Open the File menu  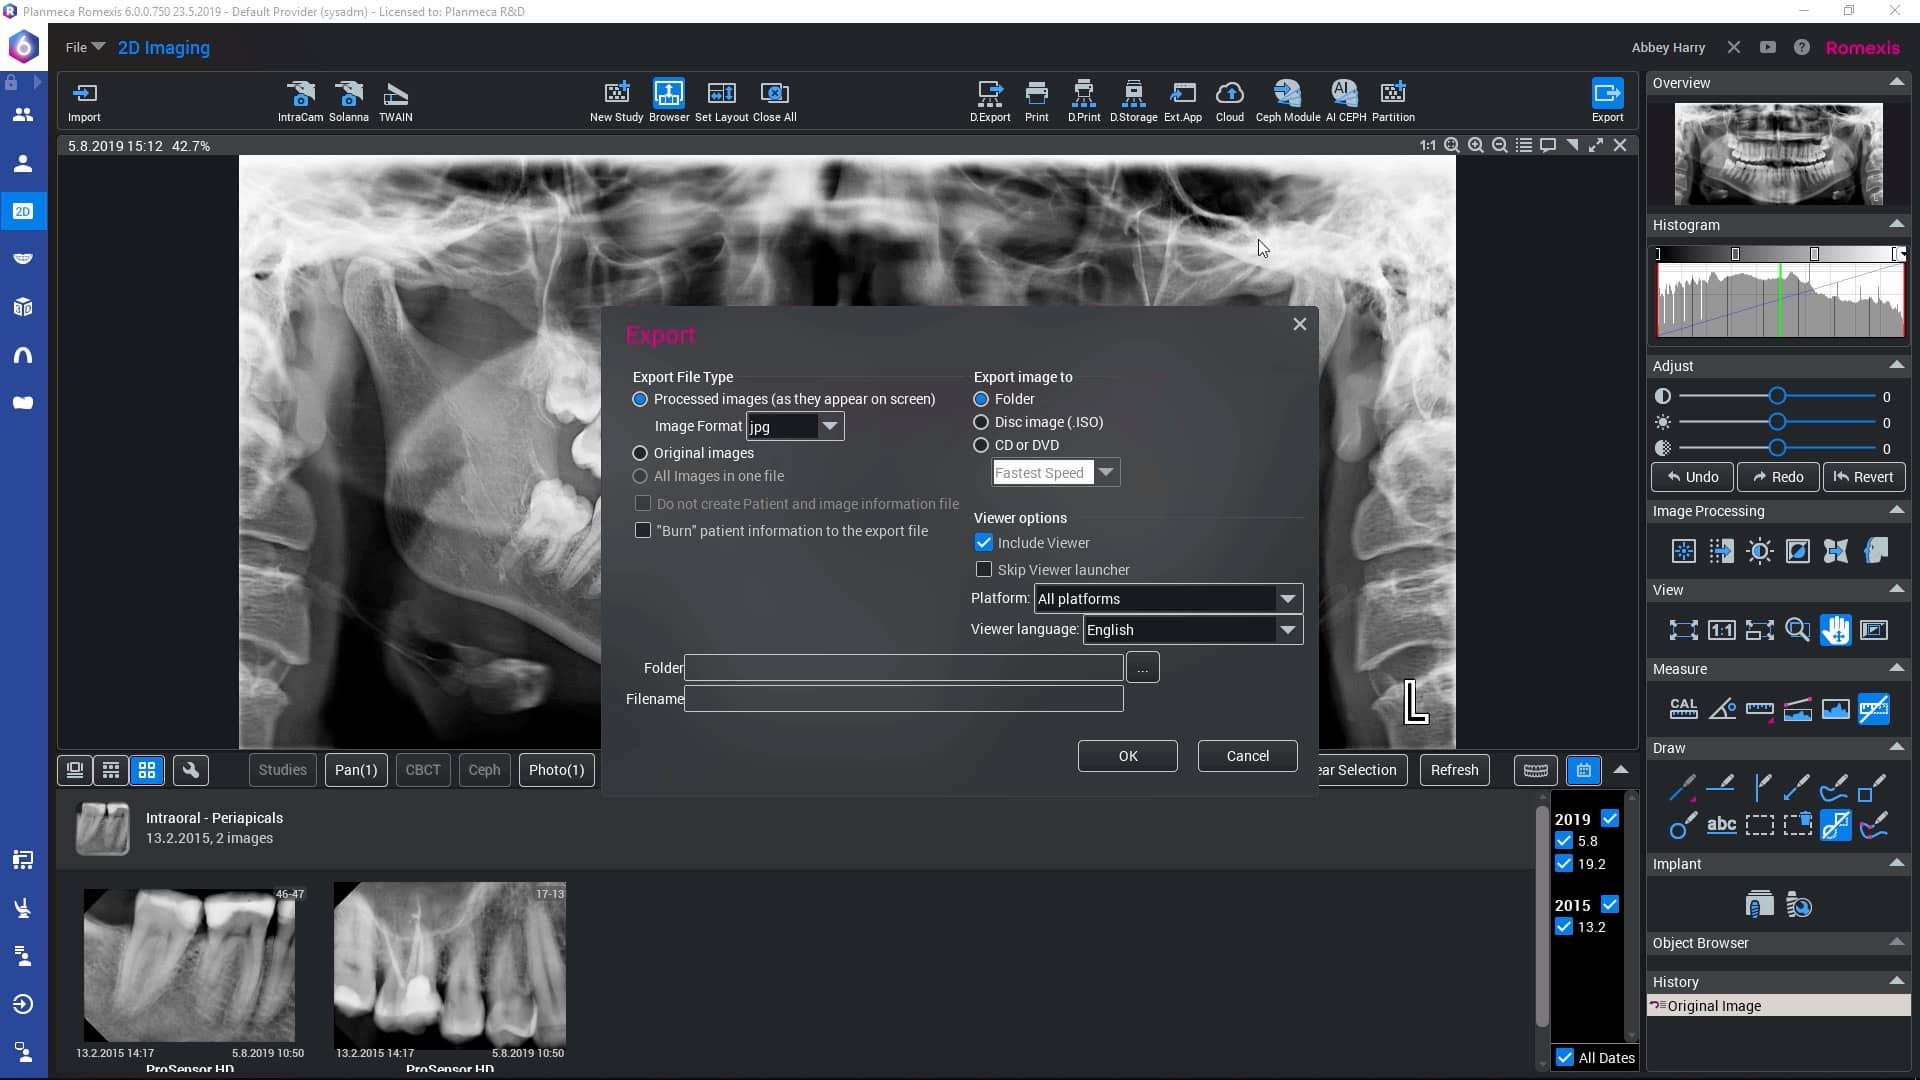[x=83, y=46]
